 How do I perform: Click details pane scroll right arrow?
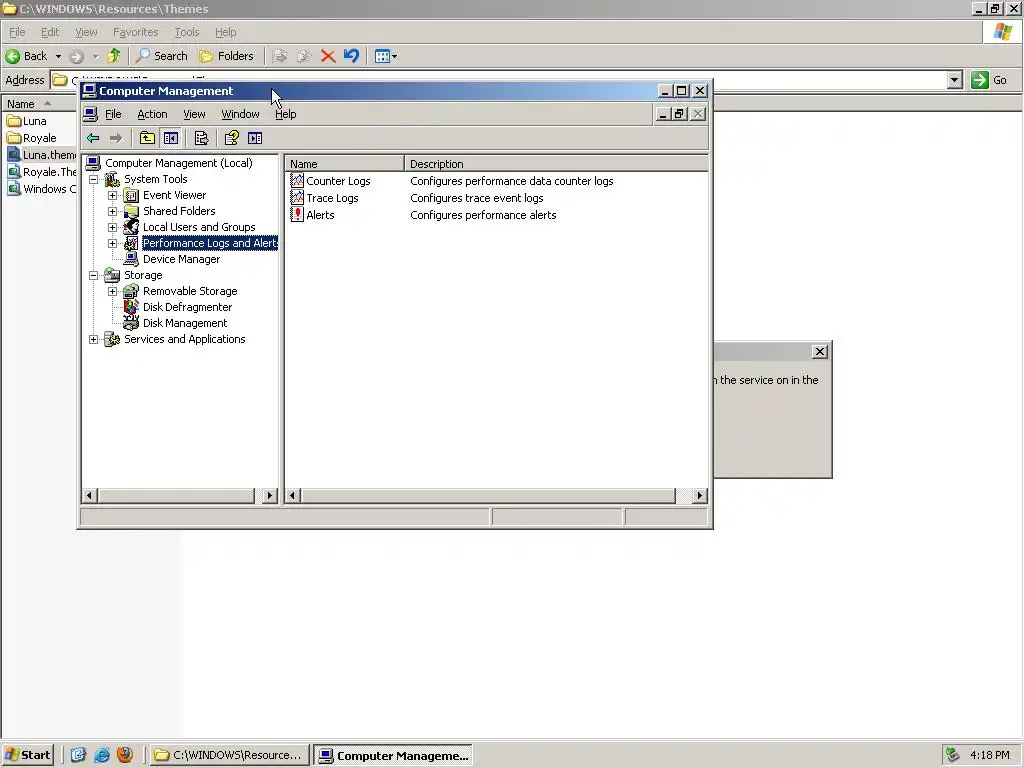tap(699, 496)
